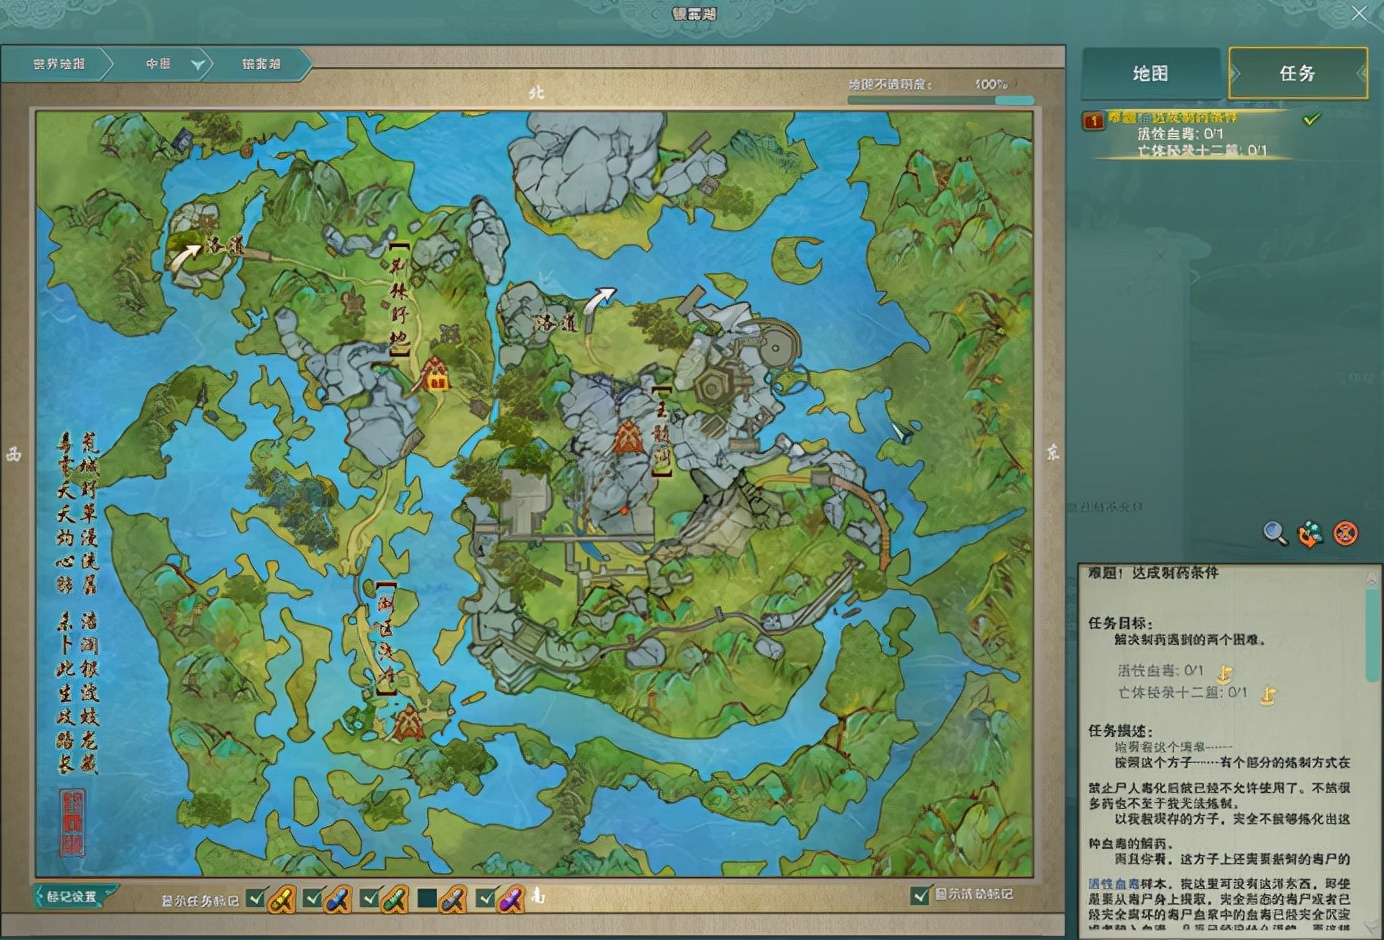Click the magnifying glass search icon
Viewport: 1384px width, 940px height.
tap(1275, 533)
